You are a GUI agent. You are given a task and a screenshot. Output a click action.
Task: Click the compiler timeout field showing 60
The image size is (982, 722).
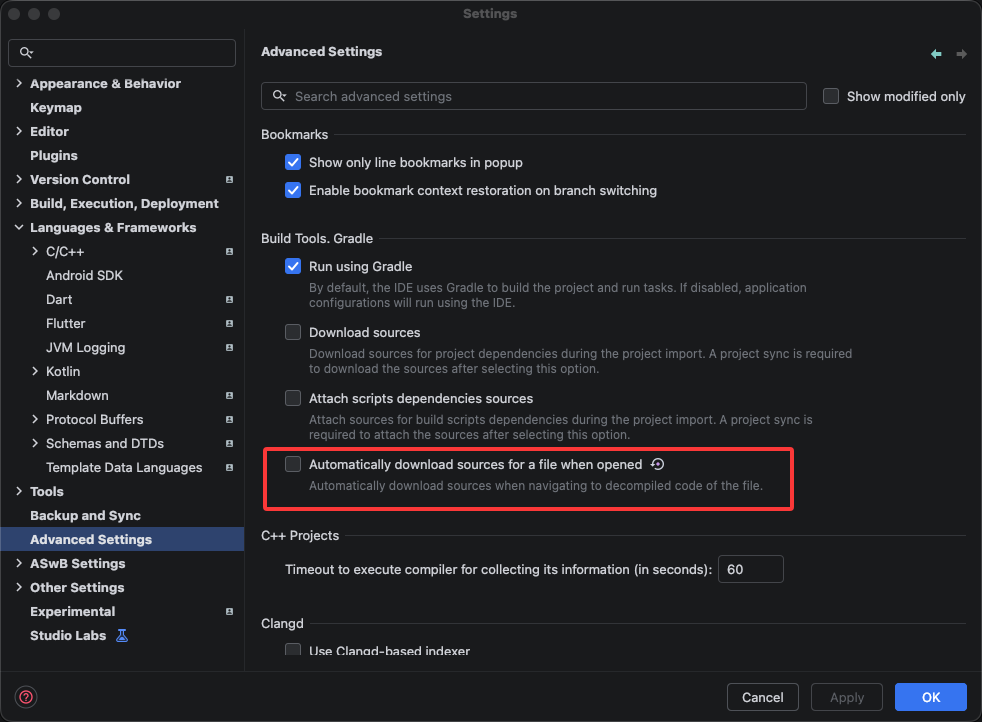tap(750, 569)
